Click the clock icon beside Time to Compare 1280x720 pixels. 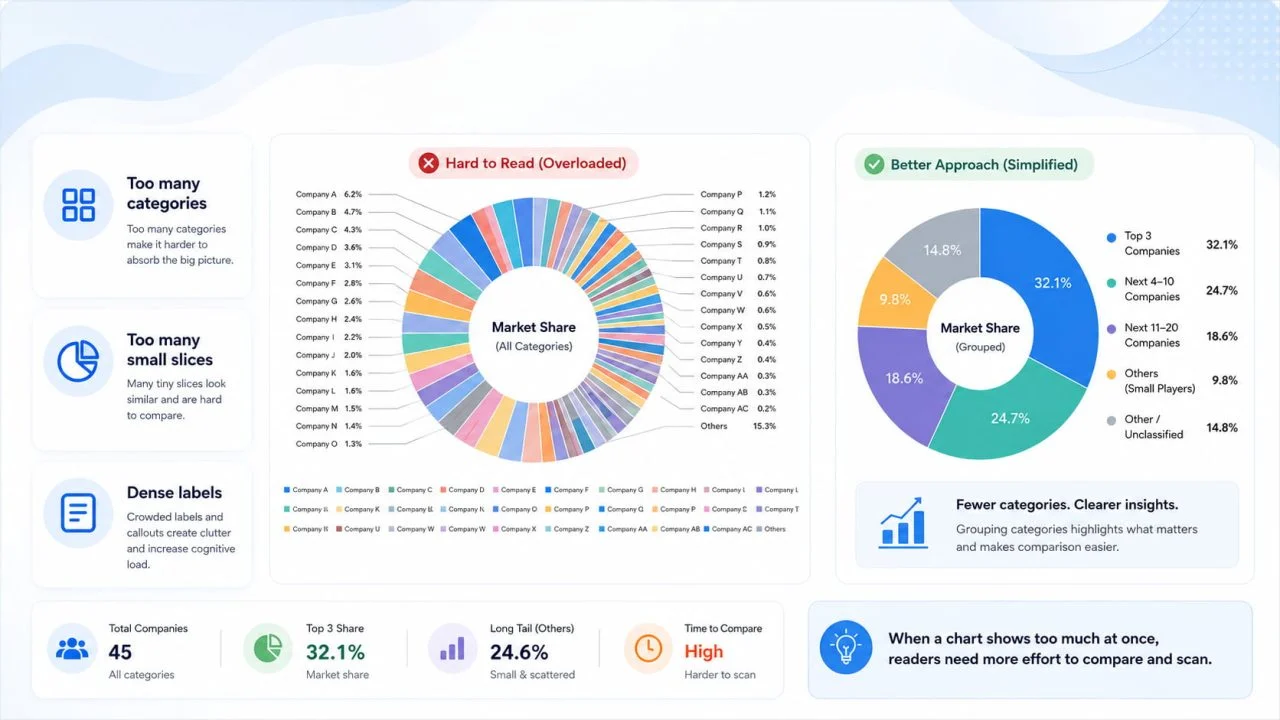point(648,649)
